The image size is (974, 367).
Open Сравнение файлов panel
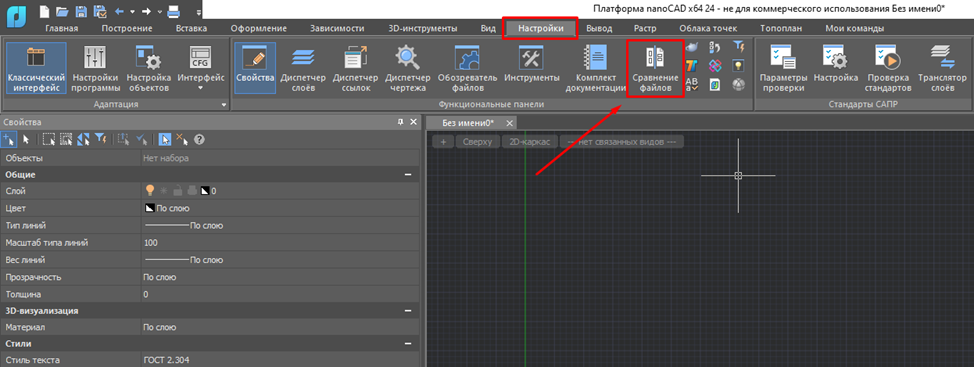pyautogui.click(x=655, y=68)
